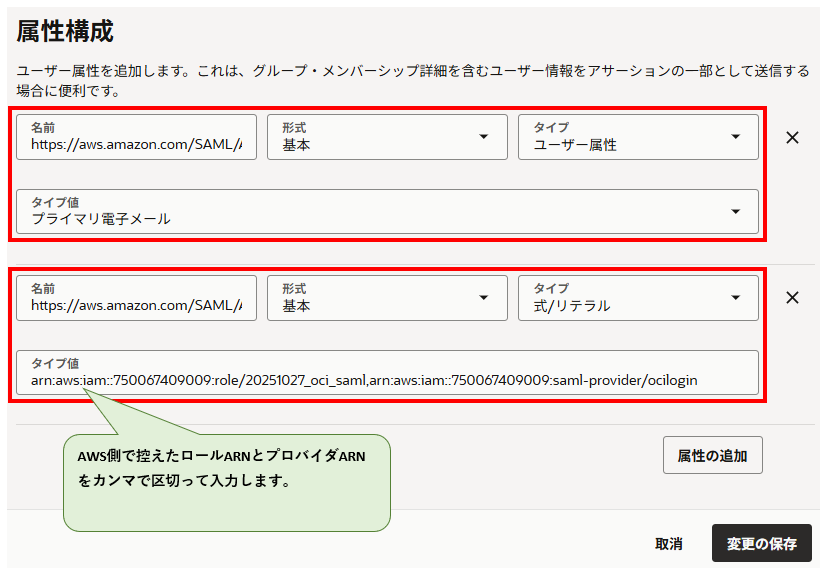This screenshot has height=577, width=826.
Task: Save with the 変更の保存 button
Action: pos(762,544)
